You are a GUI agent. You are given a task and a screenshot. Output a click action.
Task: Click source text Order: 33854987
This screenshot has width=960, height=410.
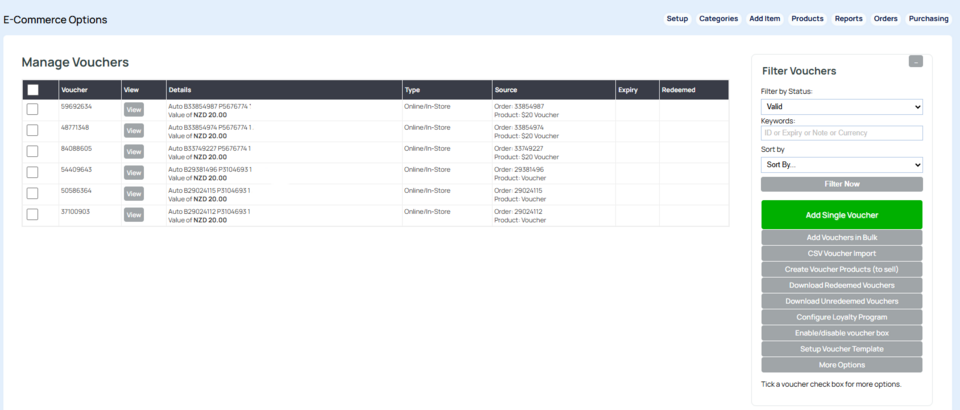[519, 106]
